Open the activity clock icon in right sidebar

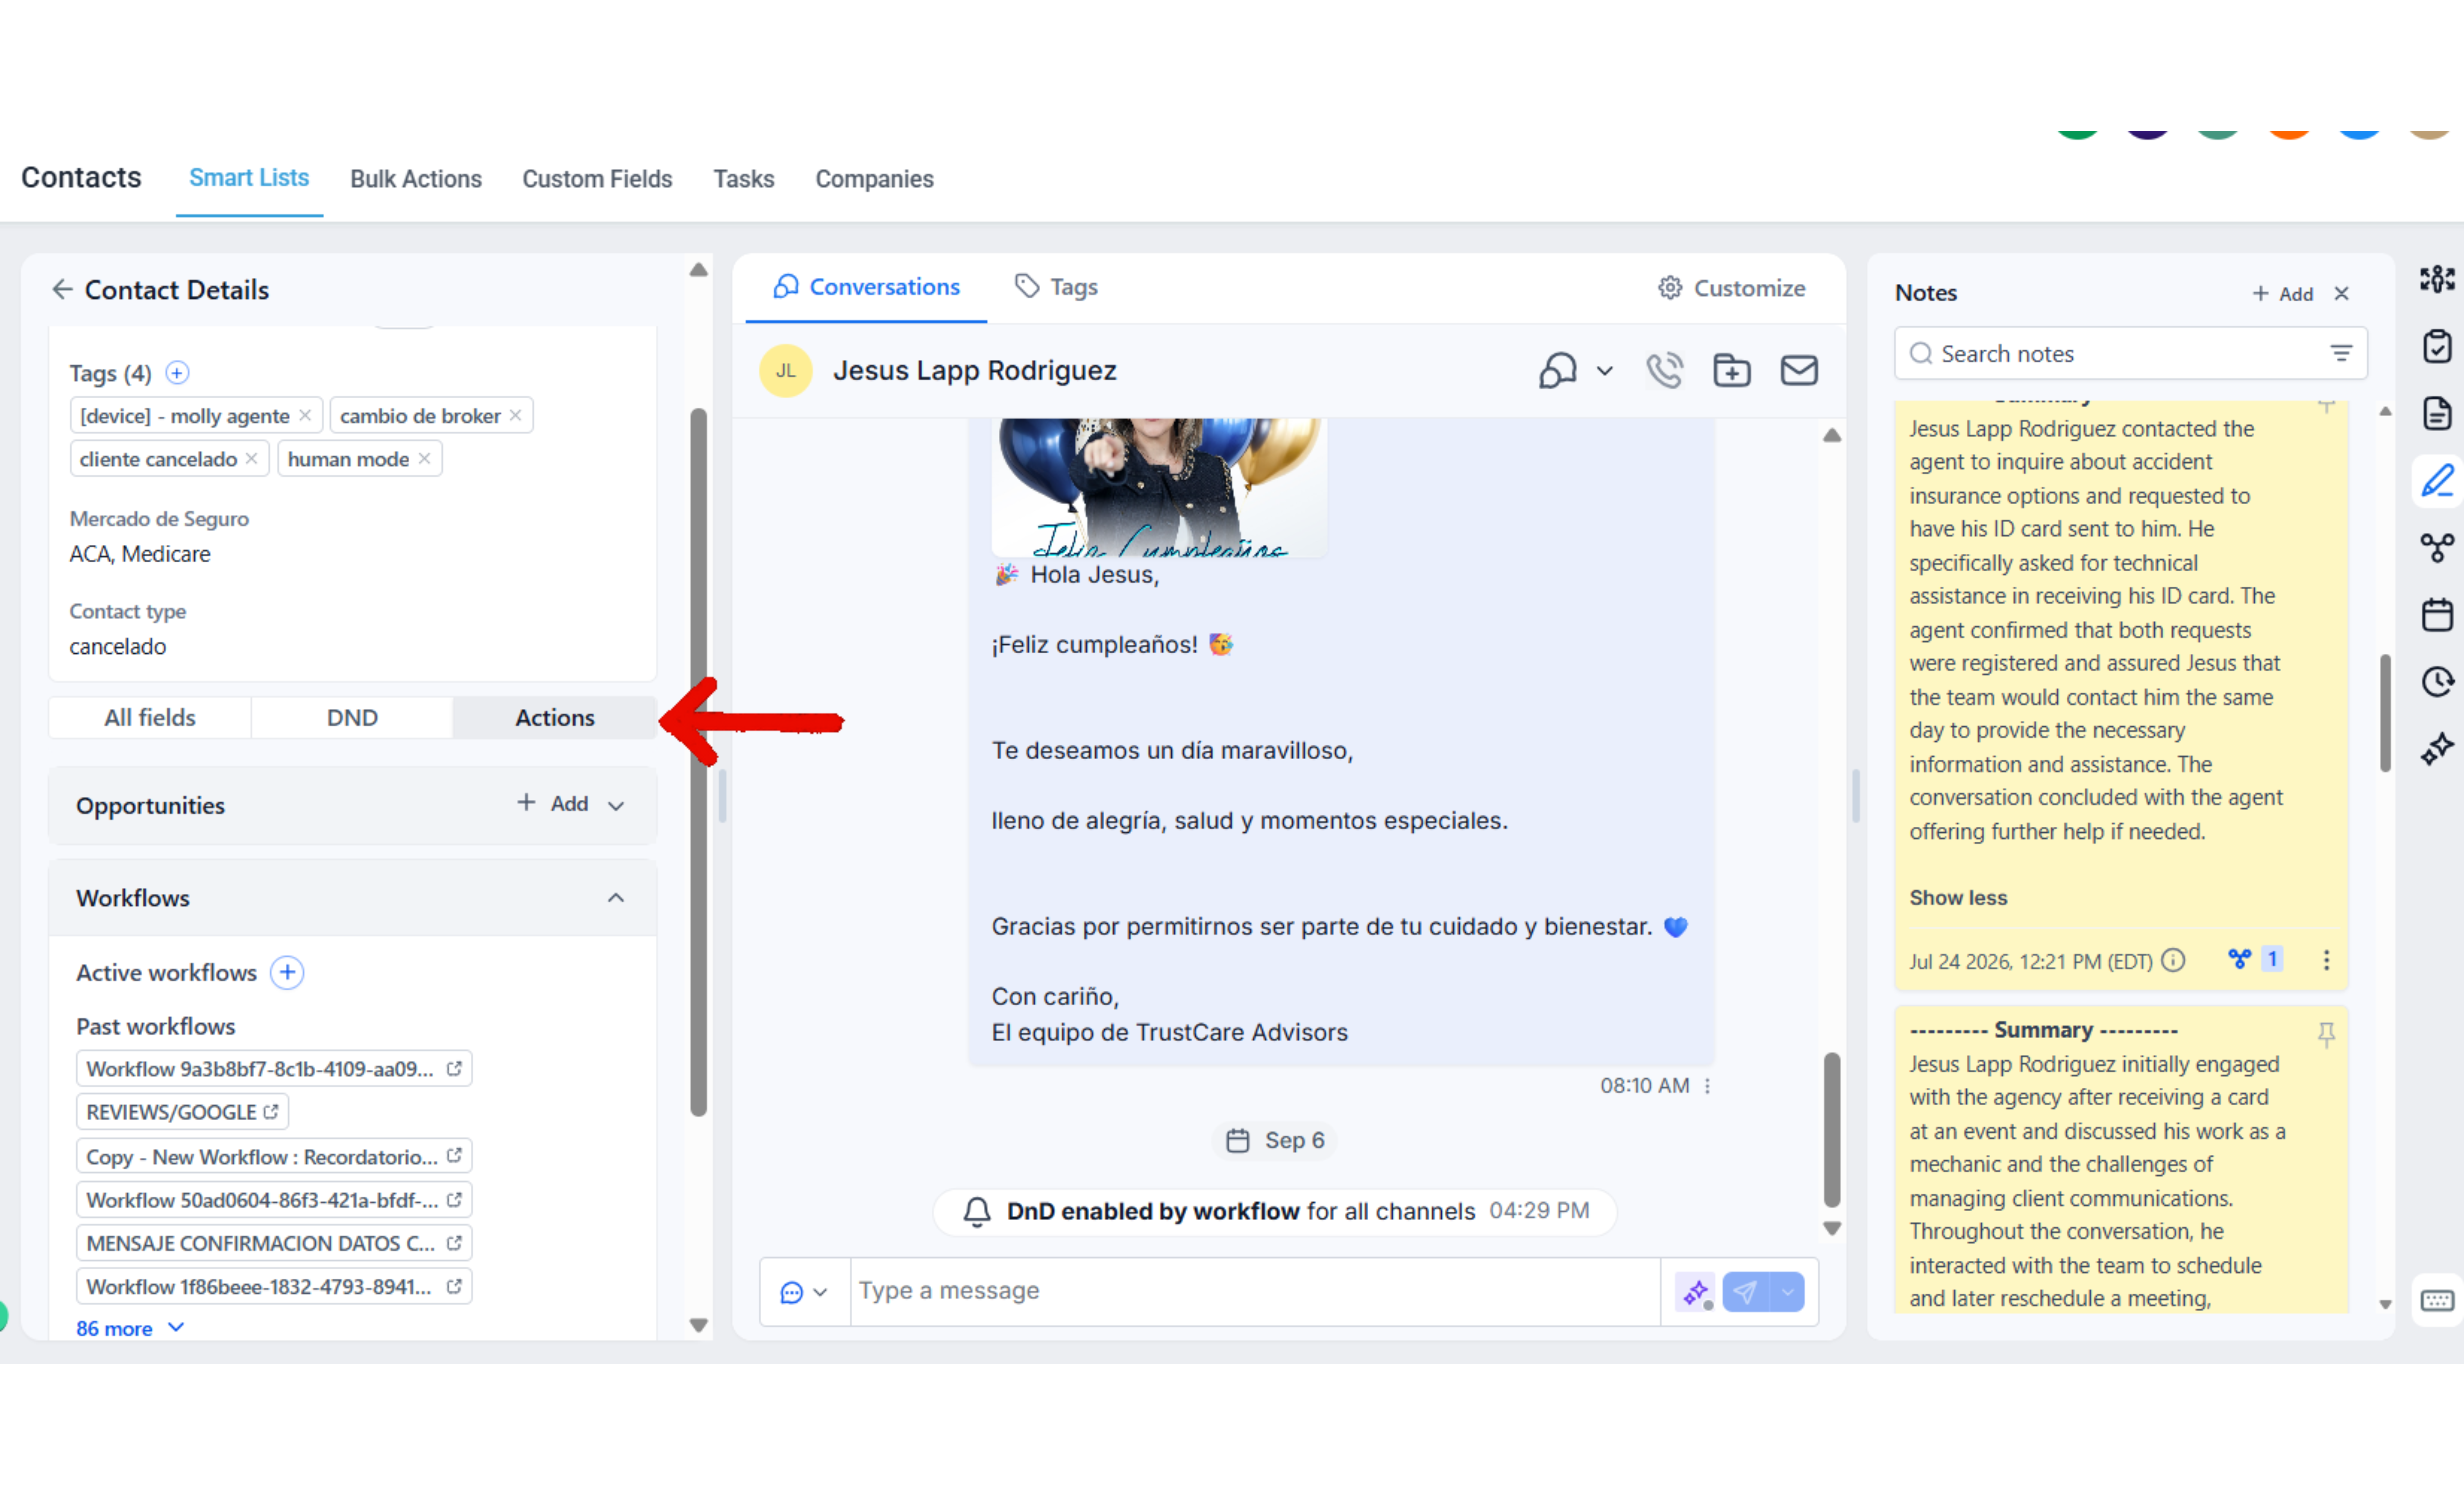pos(2437,682)
